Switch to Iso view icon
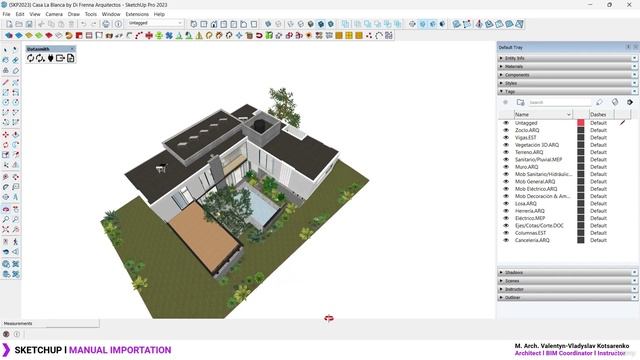 point(194,24)
